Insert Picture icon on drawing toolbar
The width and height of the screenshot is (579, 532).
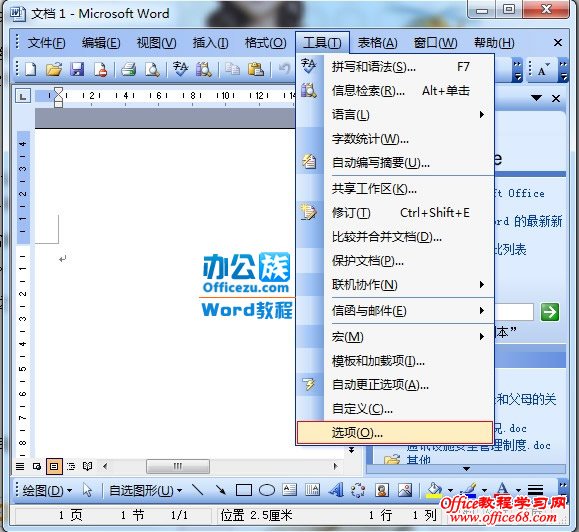pos(405,490)
